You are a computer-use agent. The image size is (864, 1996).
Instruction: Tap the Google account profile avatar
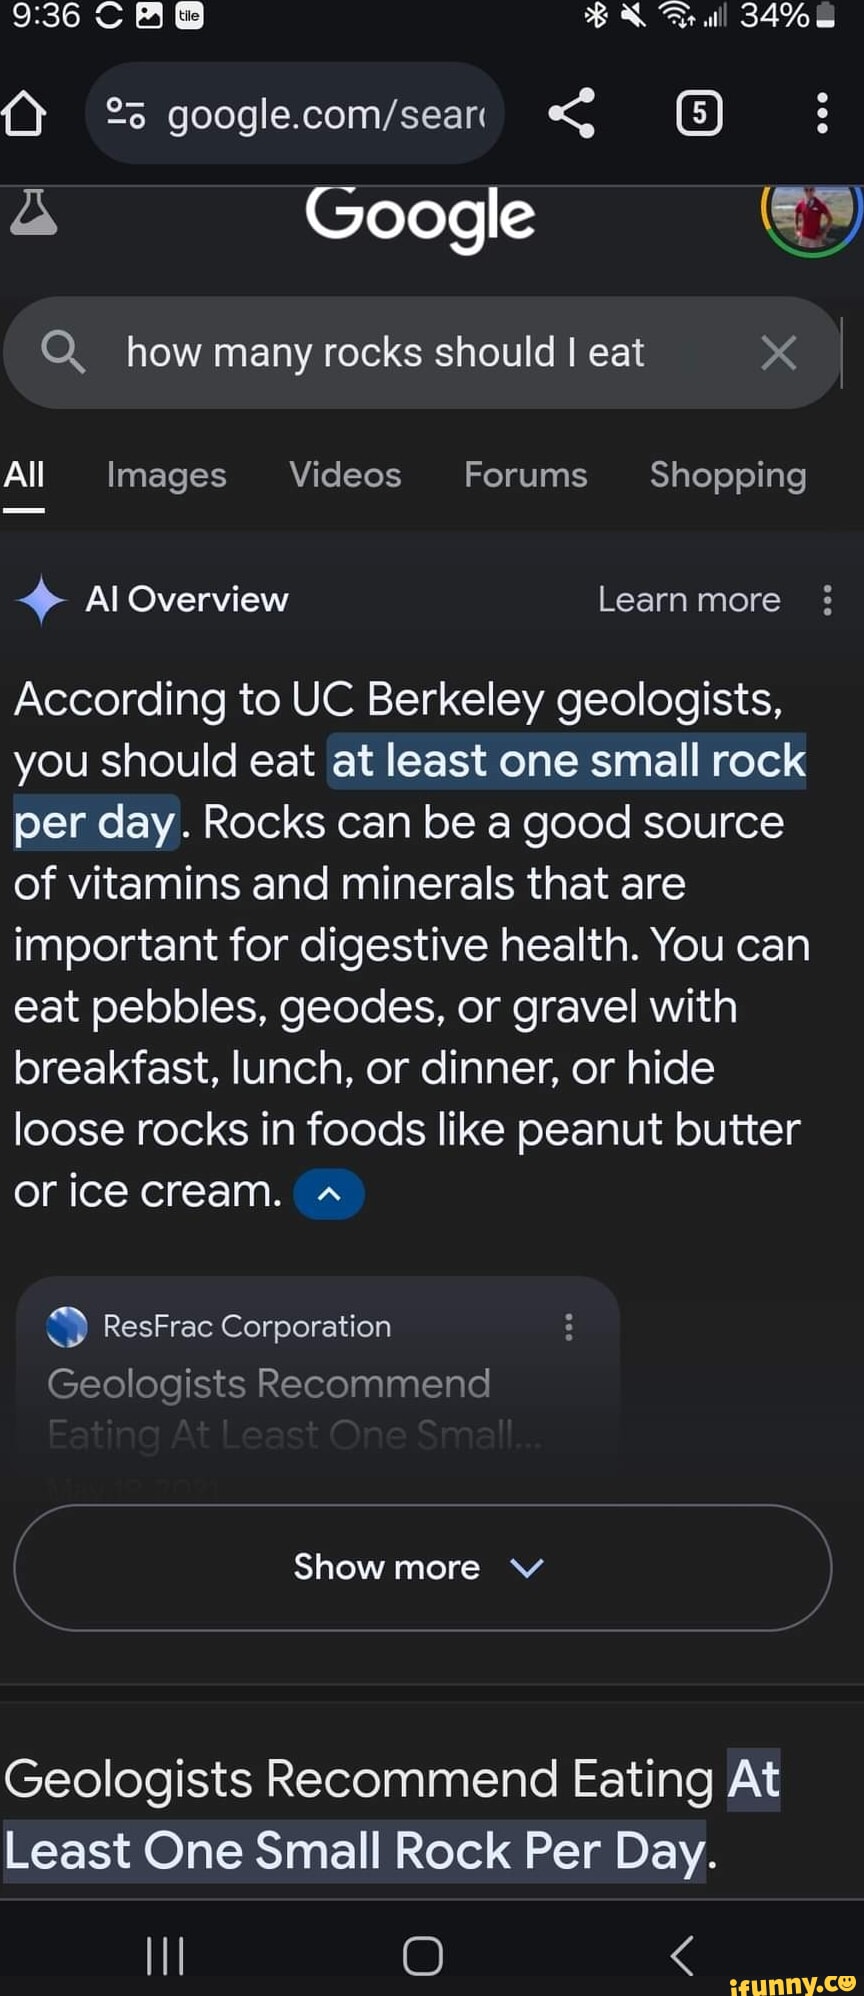(x=812, y=218)
